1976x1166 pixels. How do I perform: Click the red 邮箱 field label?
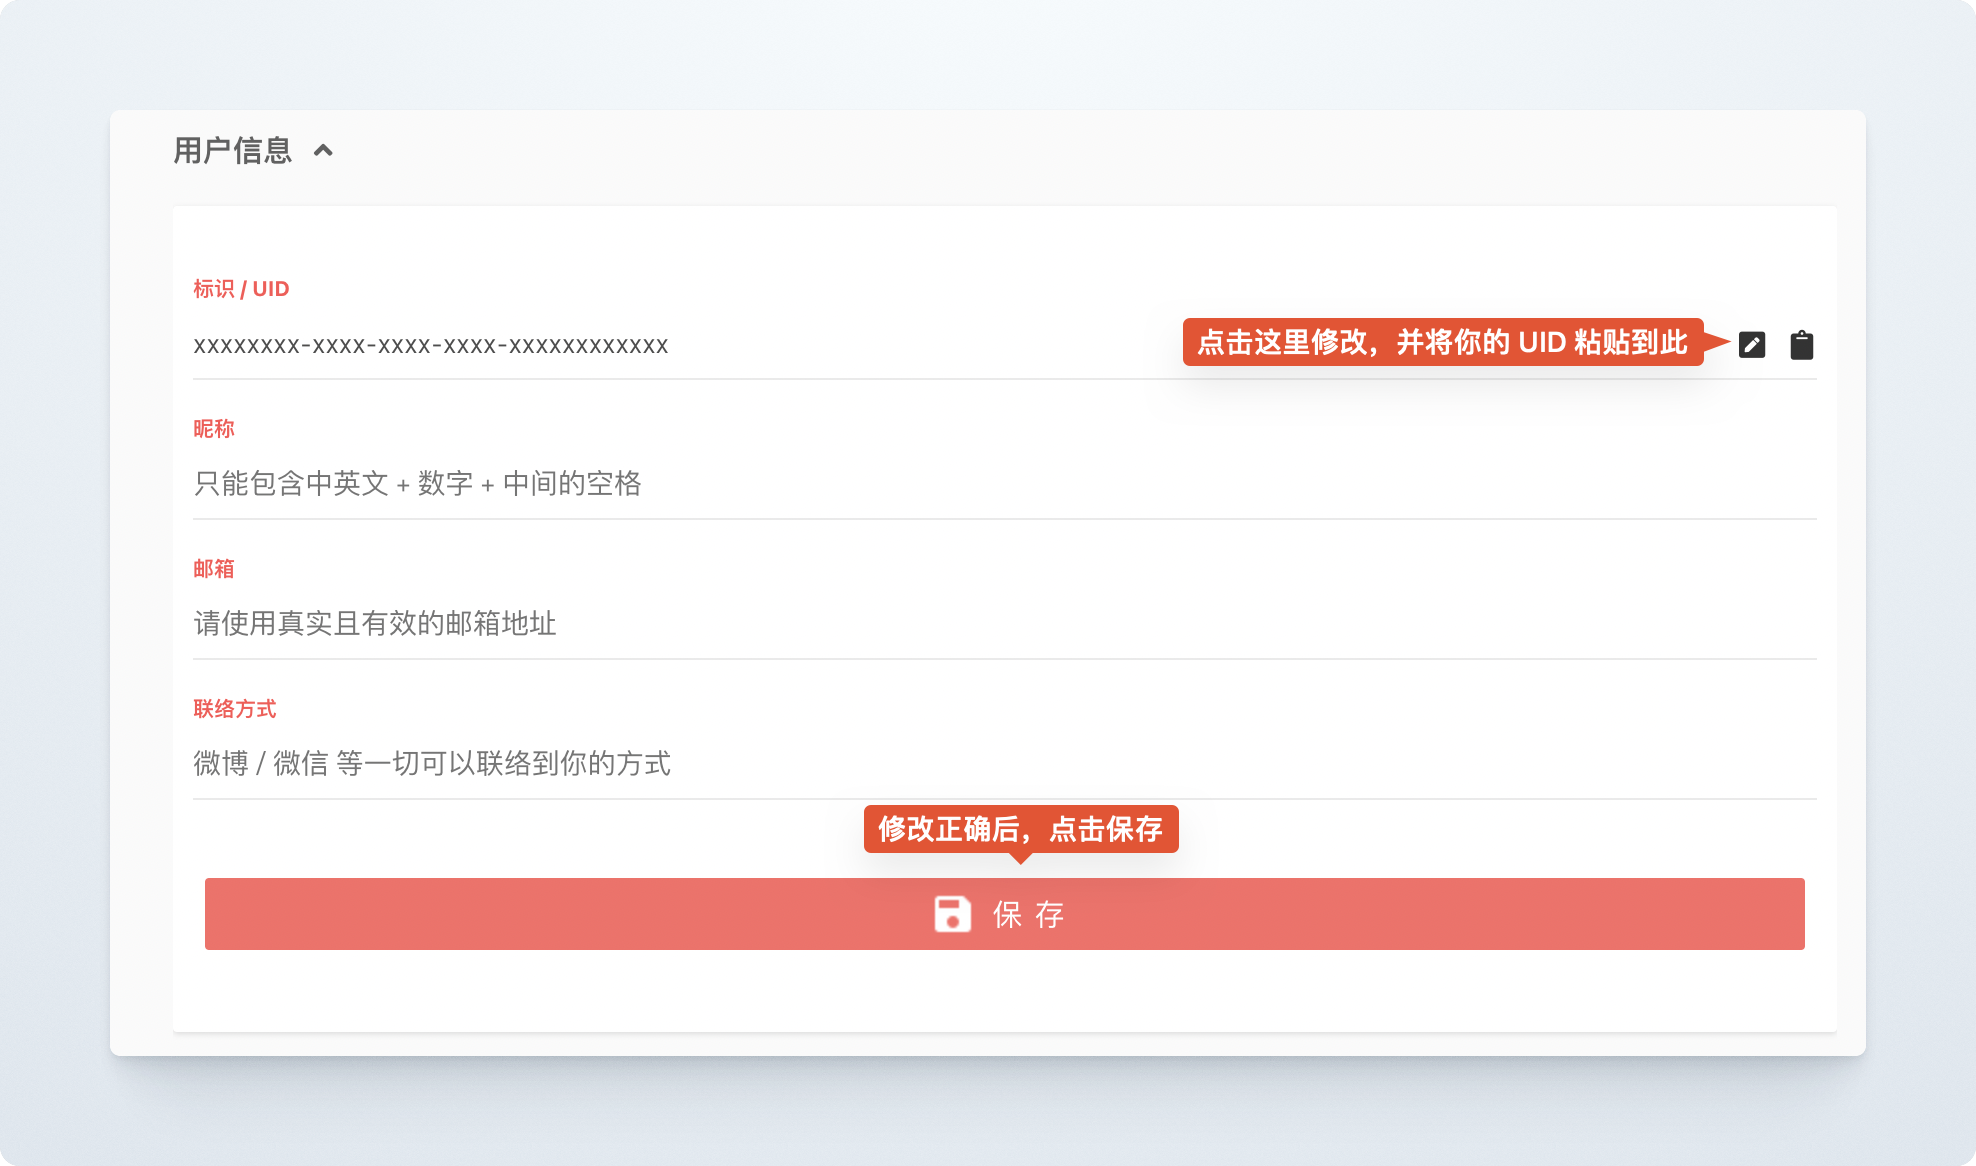click(x=213, y=568)
